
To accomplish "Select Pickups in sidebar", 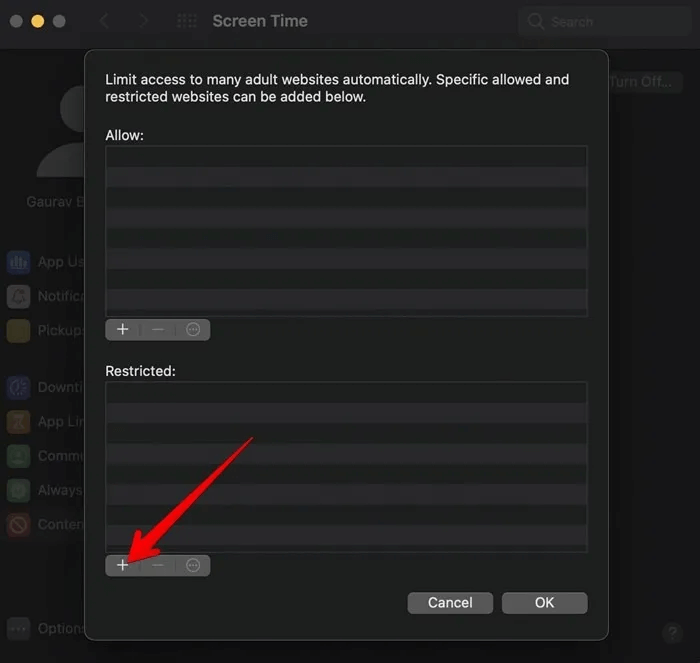I will pos(45,331).
